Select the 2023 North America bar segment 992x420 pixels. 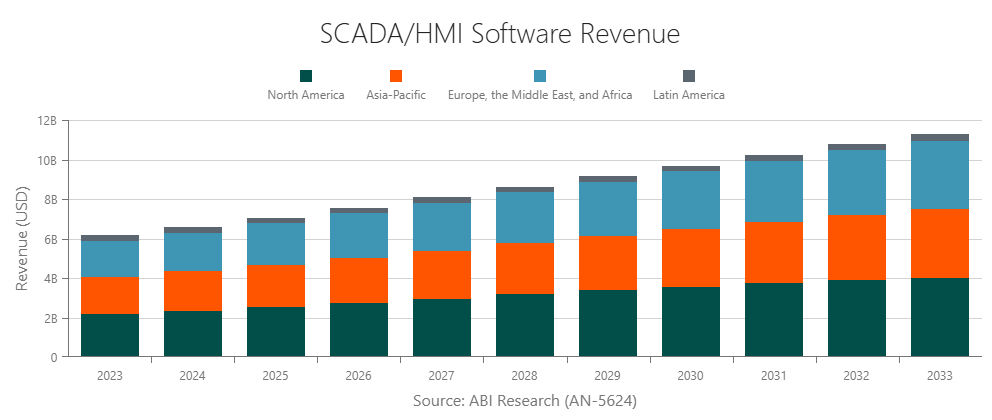(x=110, y=335)
